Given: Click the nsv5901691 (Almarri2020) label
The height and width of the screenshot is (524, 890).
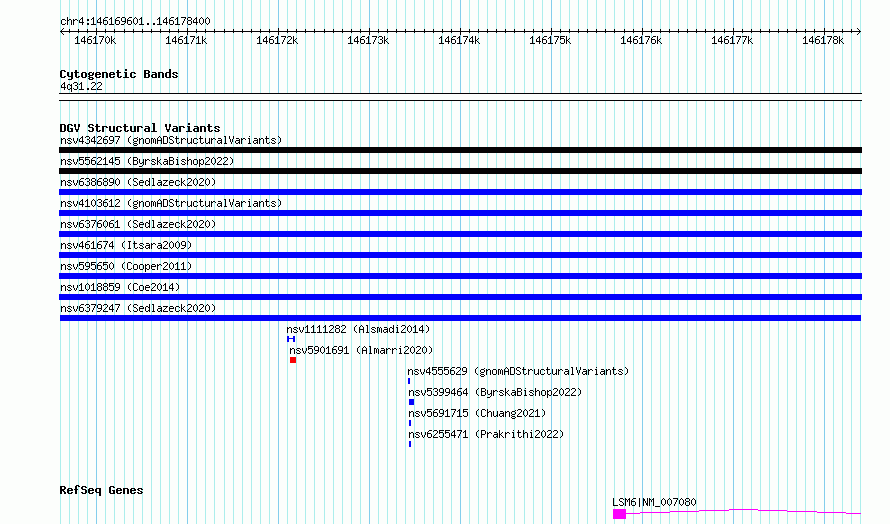Looking at the screenshot, I should (361, 350).
